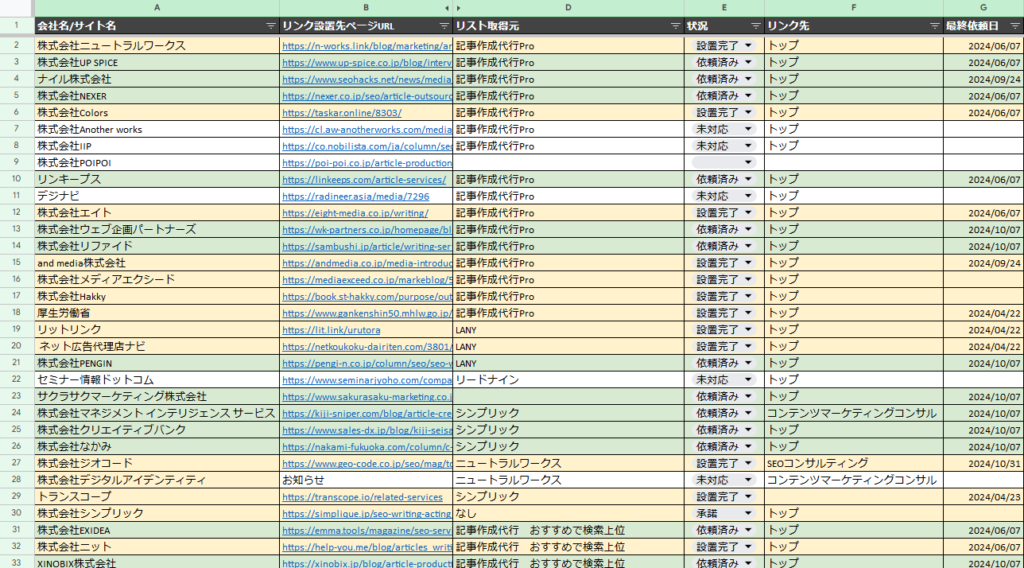Select column G header
The height and width of the screenshot is (568, 1024).
click(984, 8)
